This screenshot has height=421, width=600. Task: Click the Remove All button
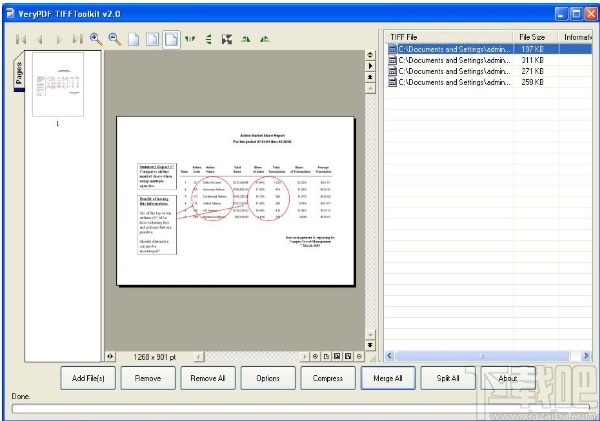pyautogui.click(x=208, y=378)
